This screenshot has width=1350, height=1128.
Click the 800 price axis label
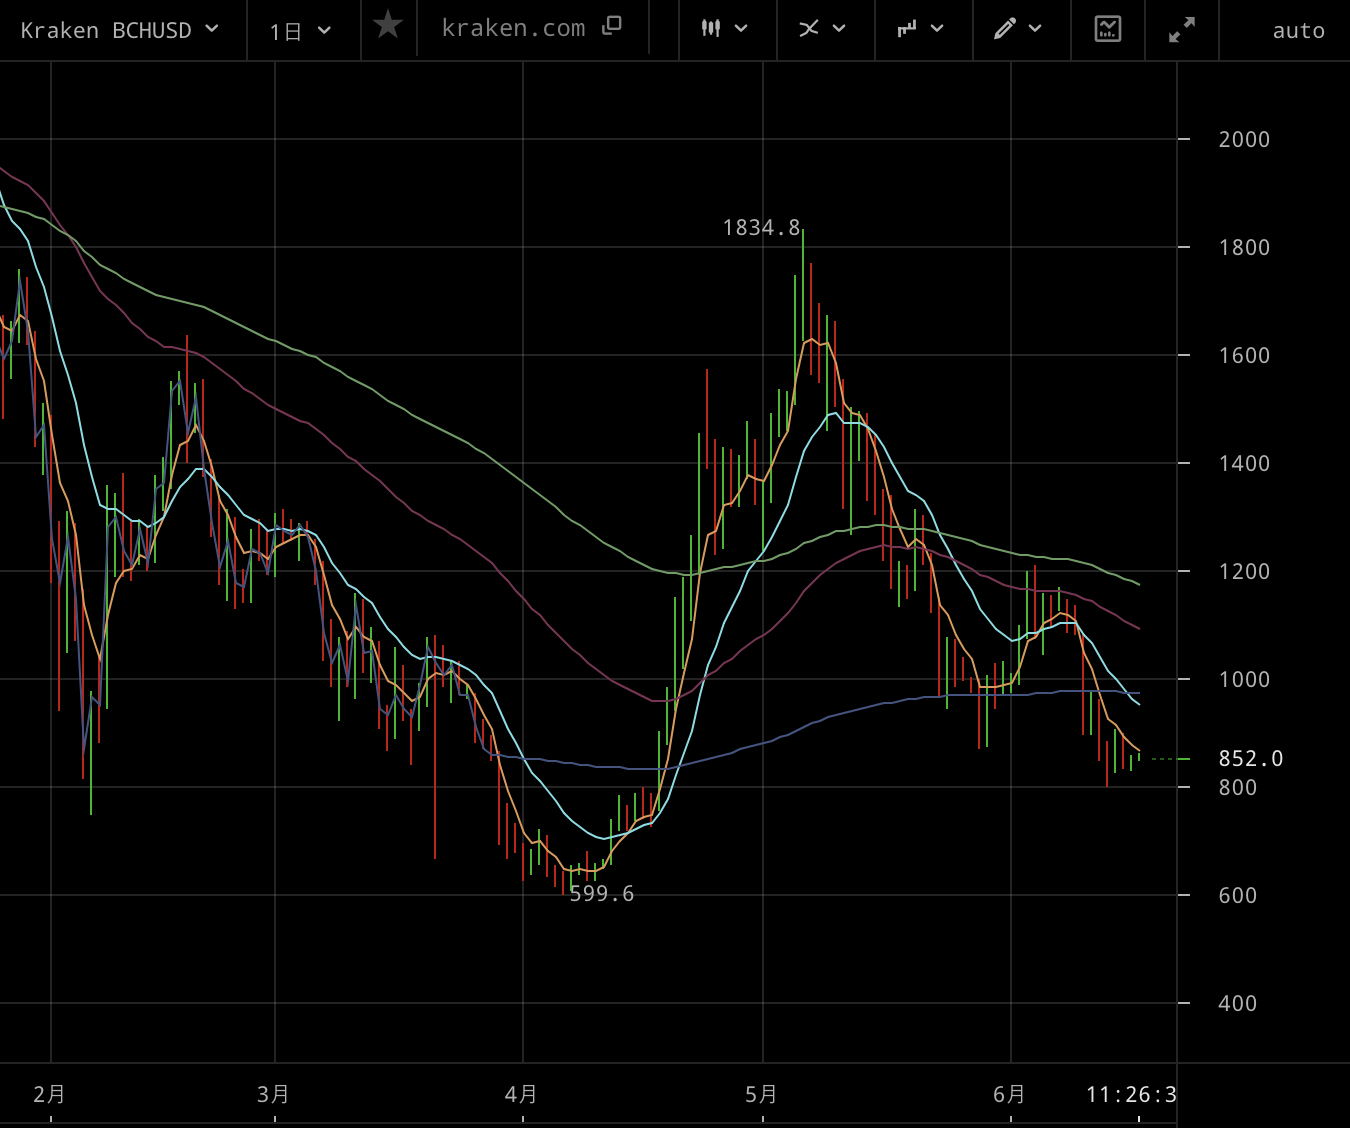1238,788
